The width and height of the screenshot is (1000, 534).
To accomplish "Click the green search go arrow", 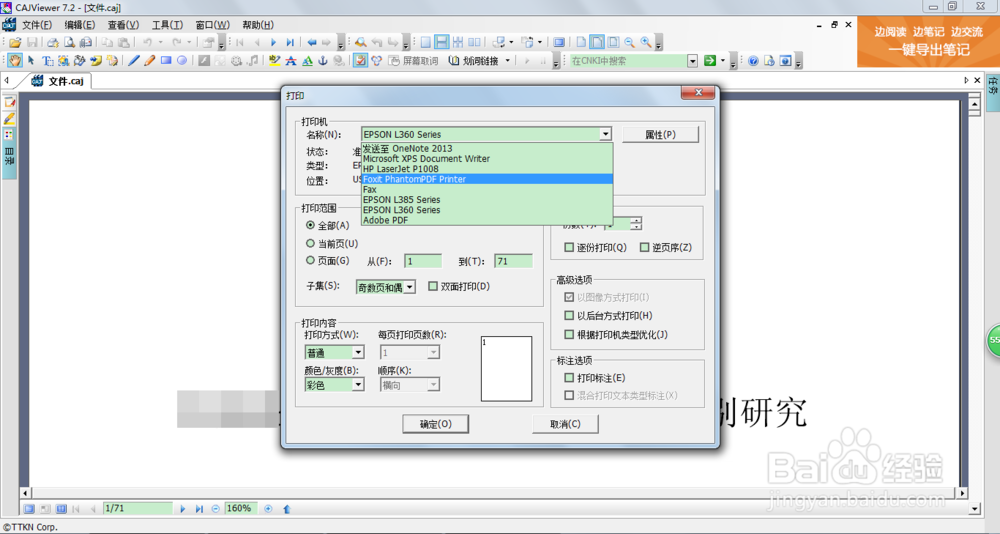I will pos(710,61).
